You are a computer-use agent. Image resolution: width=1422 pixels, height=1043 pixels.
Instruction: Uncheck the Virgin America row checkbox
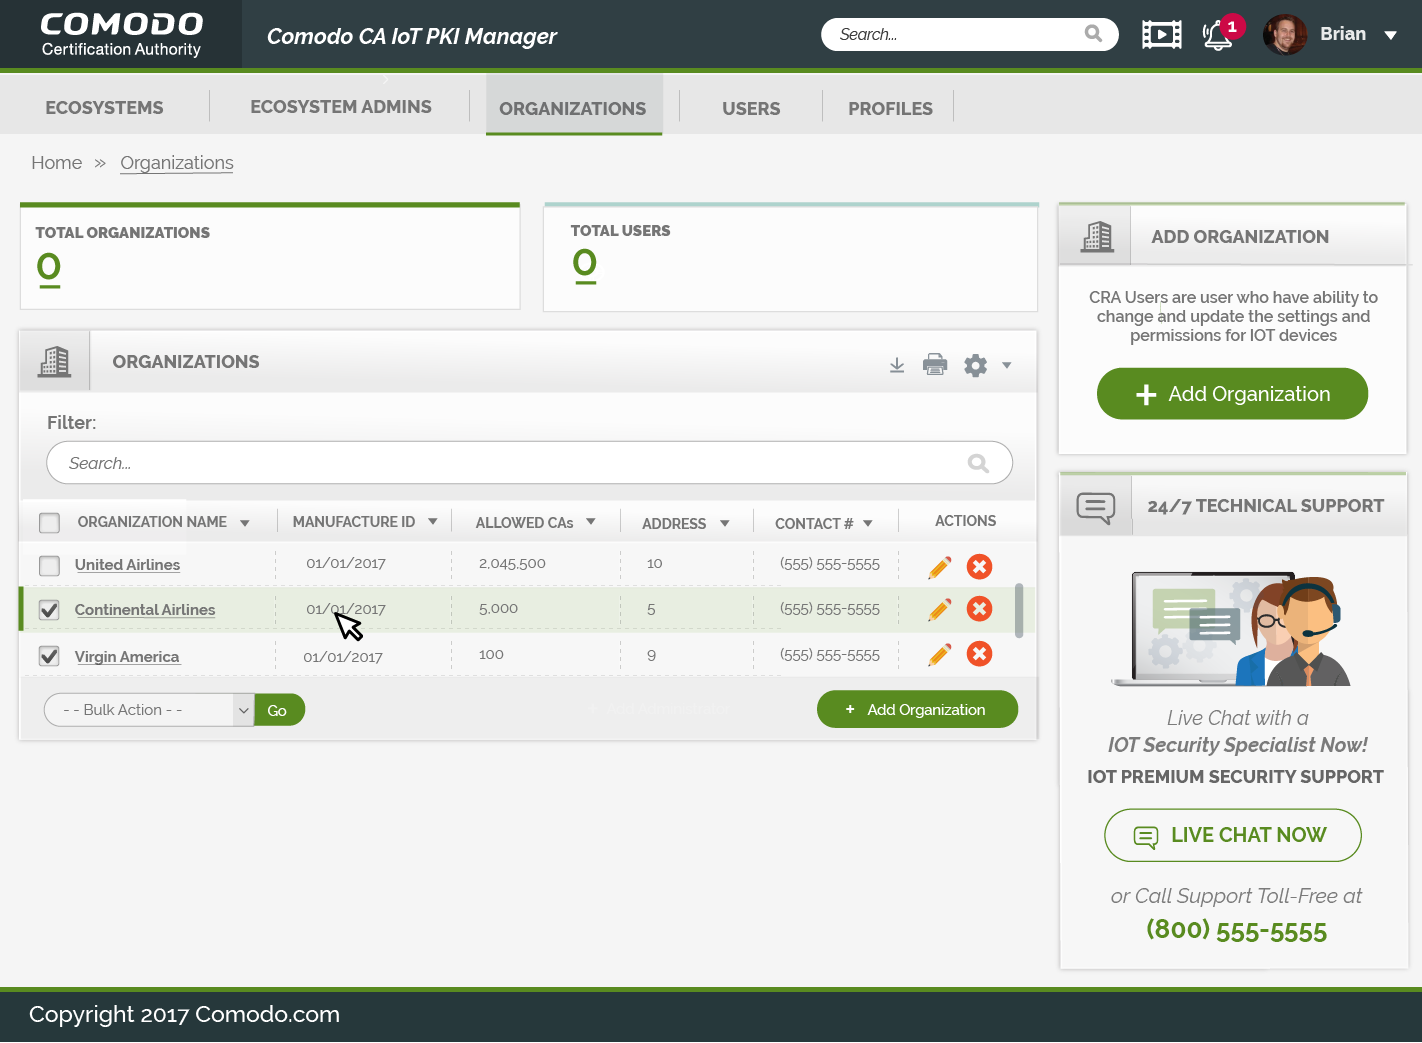pos(49,656)
